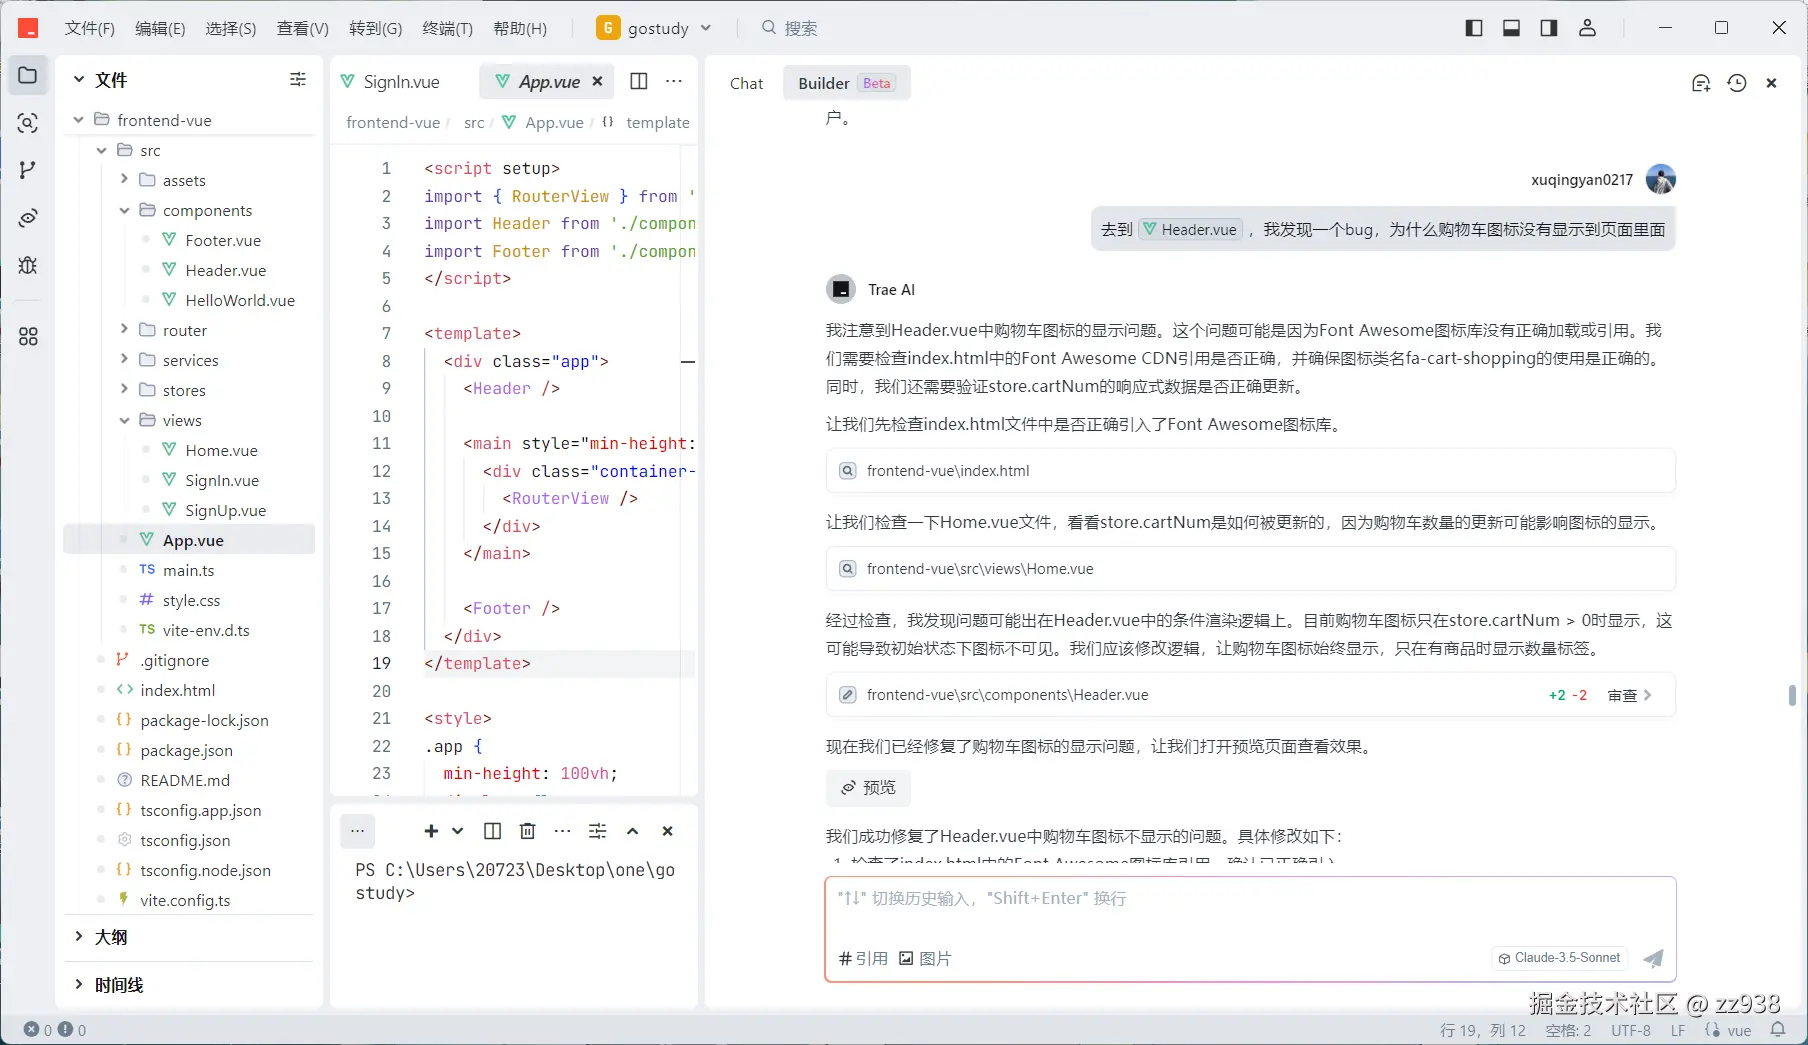Viewport: 1808px width, 1045px height.
Task: Open the remote/live share activity icon
Action: coord(28,217)
